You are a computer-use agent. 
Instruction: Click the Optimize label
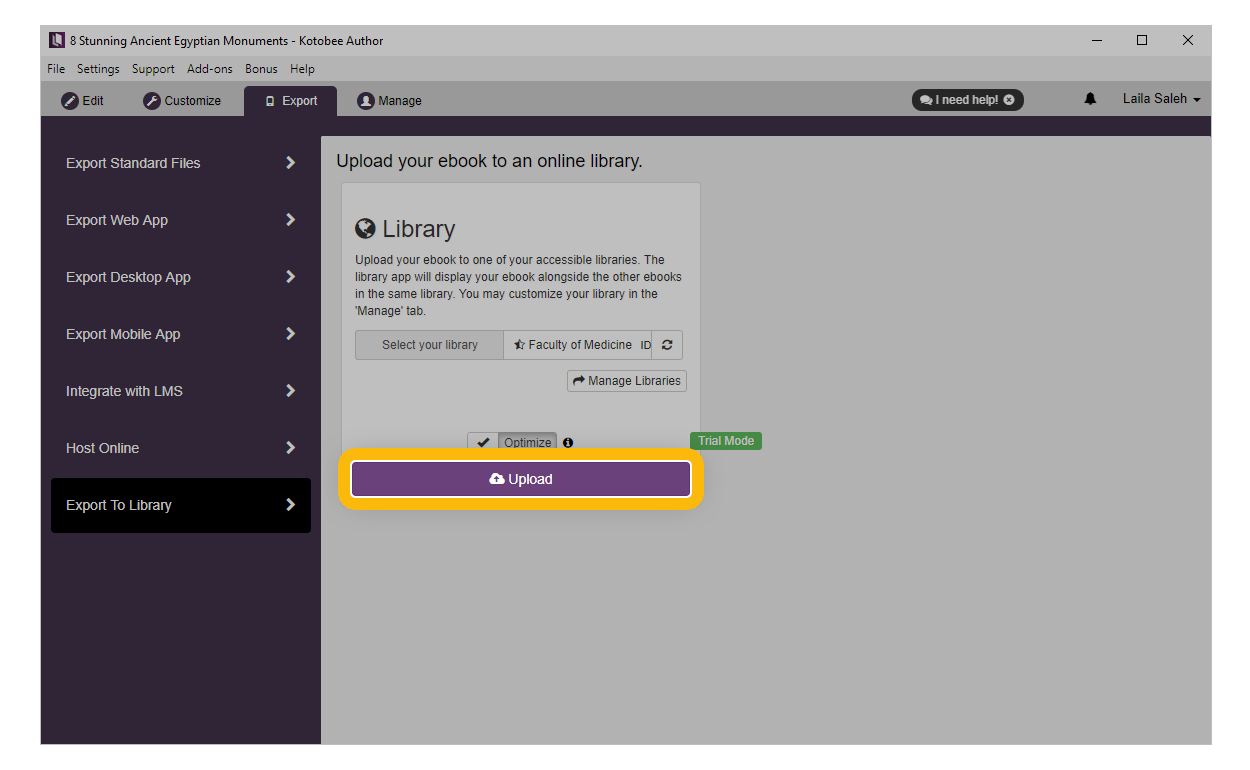click(527, 443)
